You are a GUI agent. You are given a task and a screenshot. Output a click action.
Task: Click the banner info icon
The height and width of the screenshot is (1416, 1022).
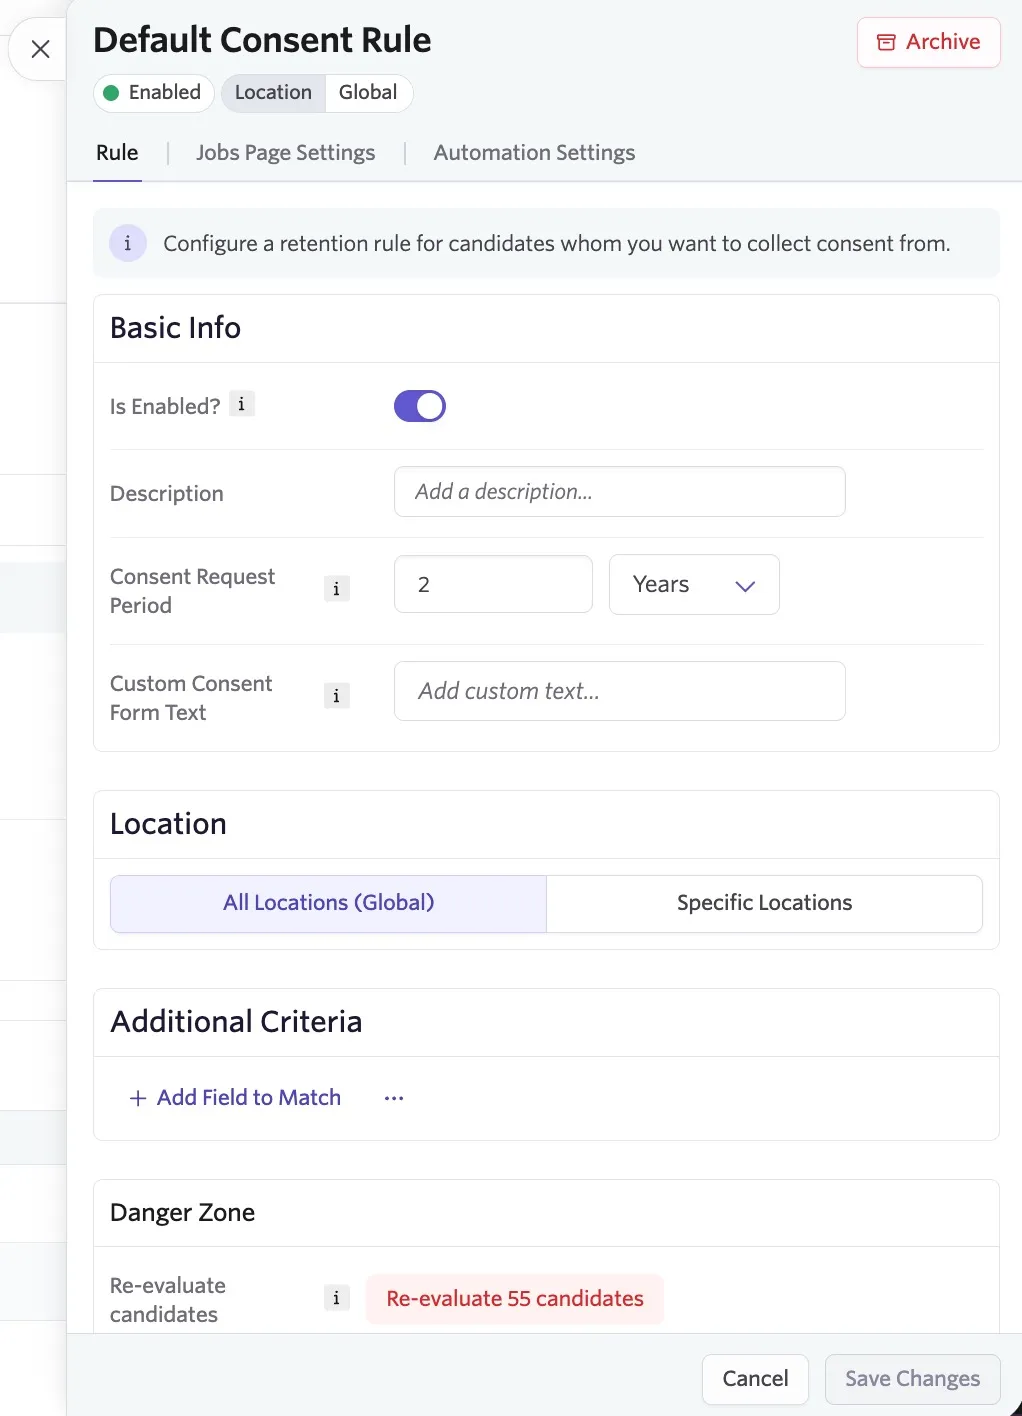[127, 243]
